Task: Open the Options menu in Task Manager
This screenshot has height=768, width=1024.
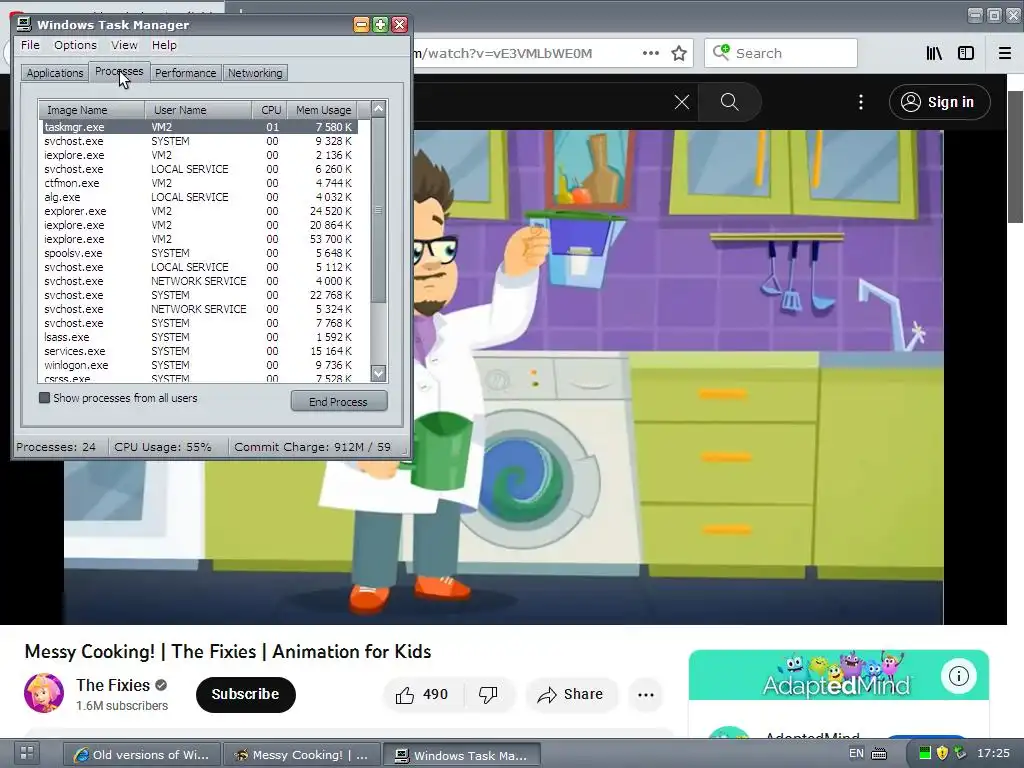Action: point(75,45)
